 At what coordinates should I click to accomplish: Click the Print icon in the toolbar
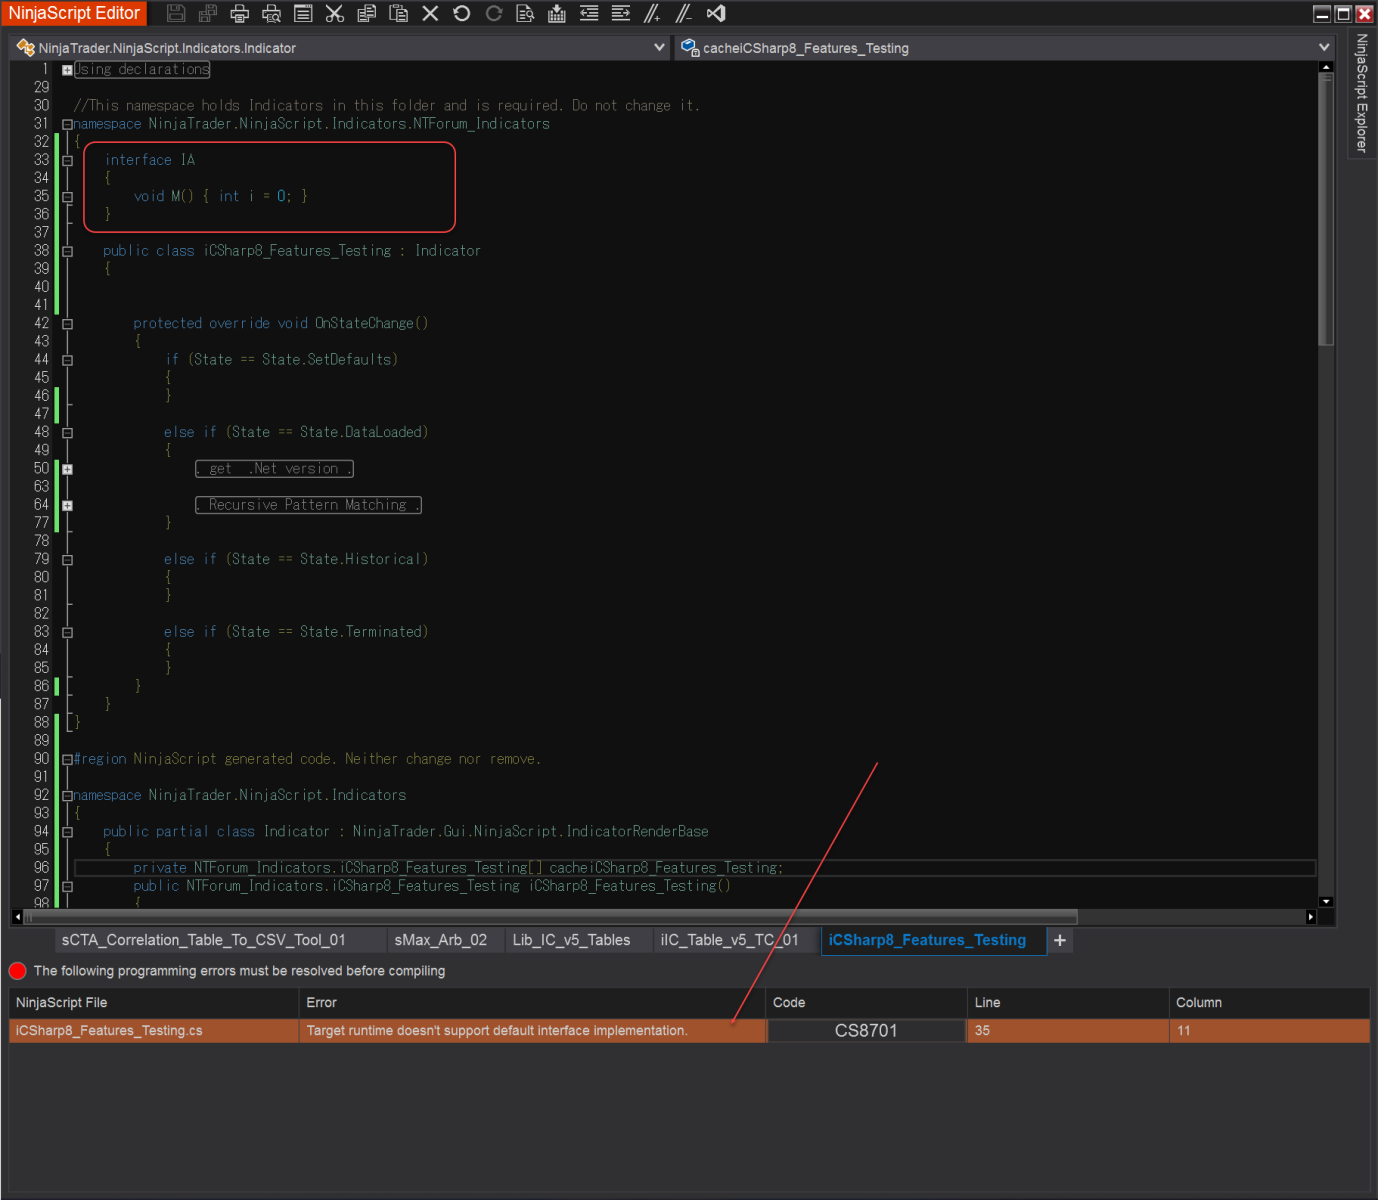[239, 14]
